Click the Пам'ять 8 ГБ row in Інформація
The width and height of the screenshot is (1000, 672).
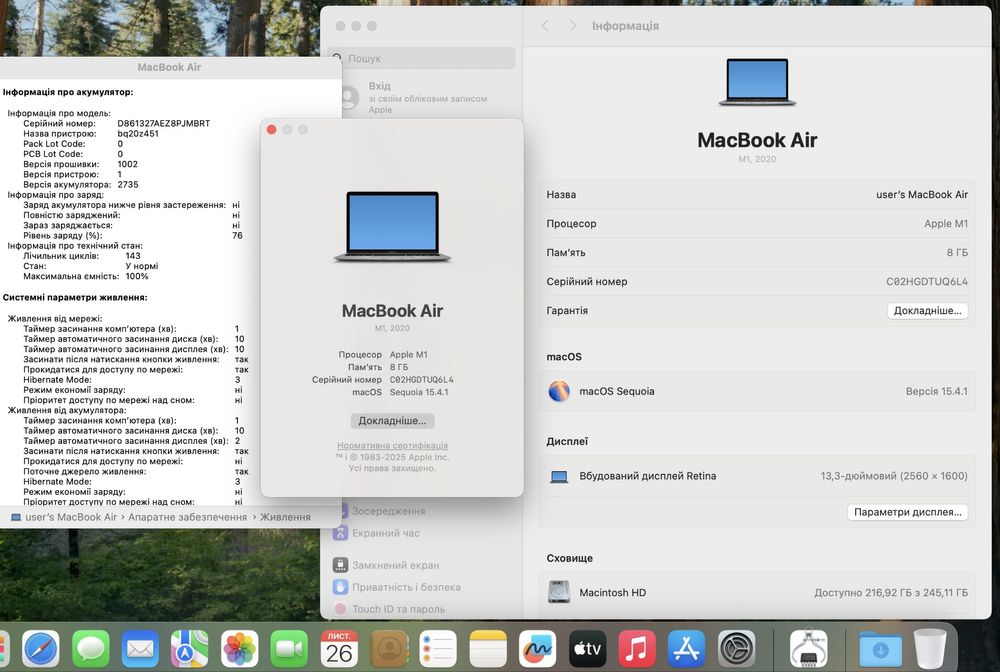click(x=757, y=252)
